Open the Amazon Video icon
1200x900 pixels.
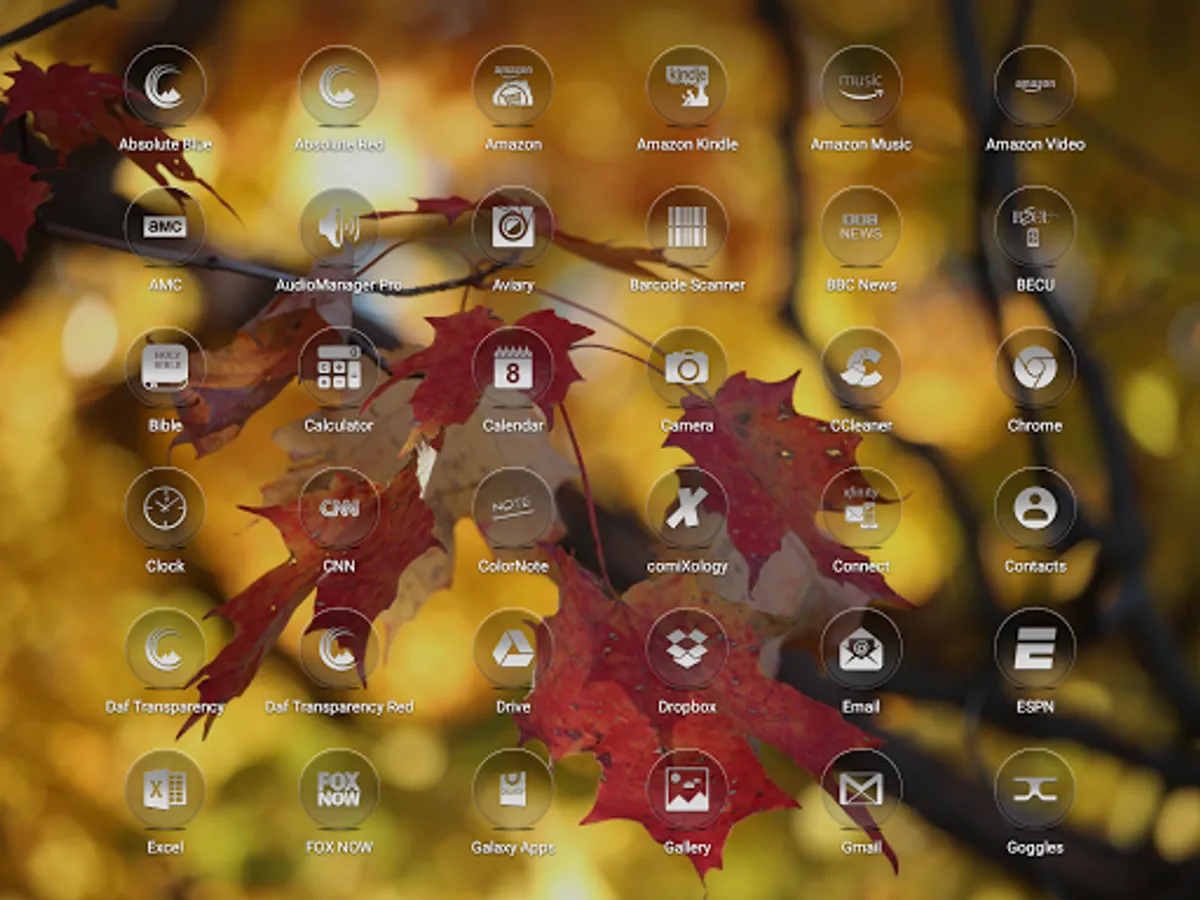coord(1035,86)
